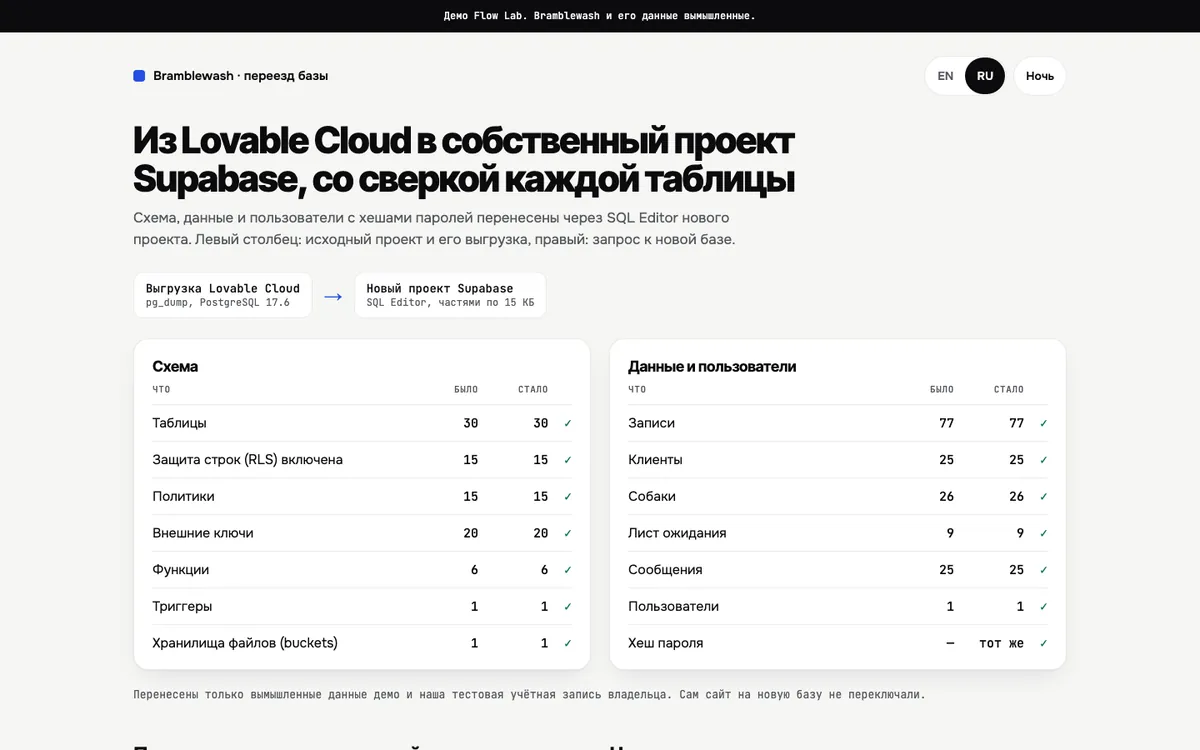Click the СТАЛО header in the Данные и пользователи card
The height and width of the screenshot is (750, 1200).
pos(1009,389)
